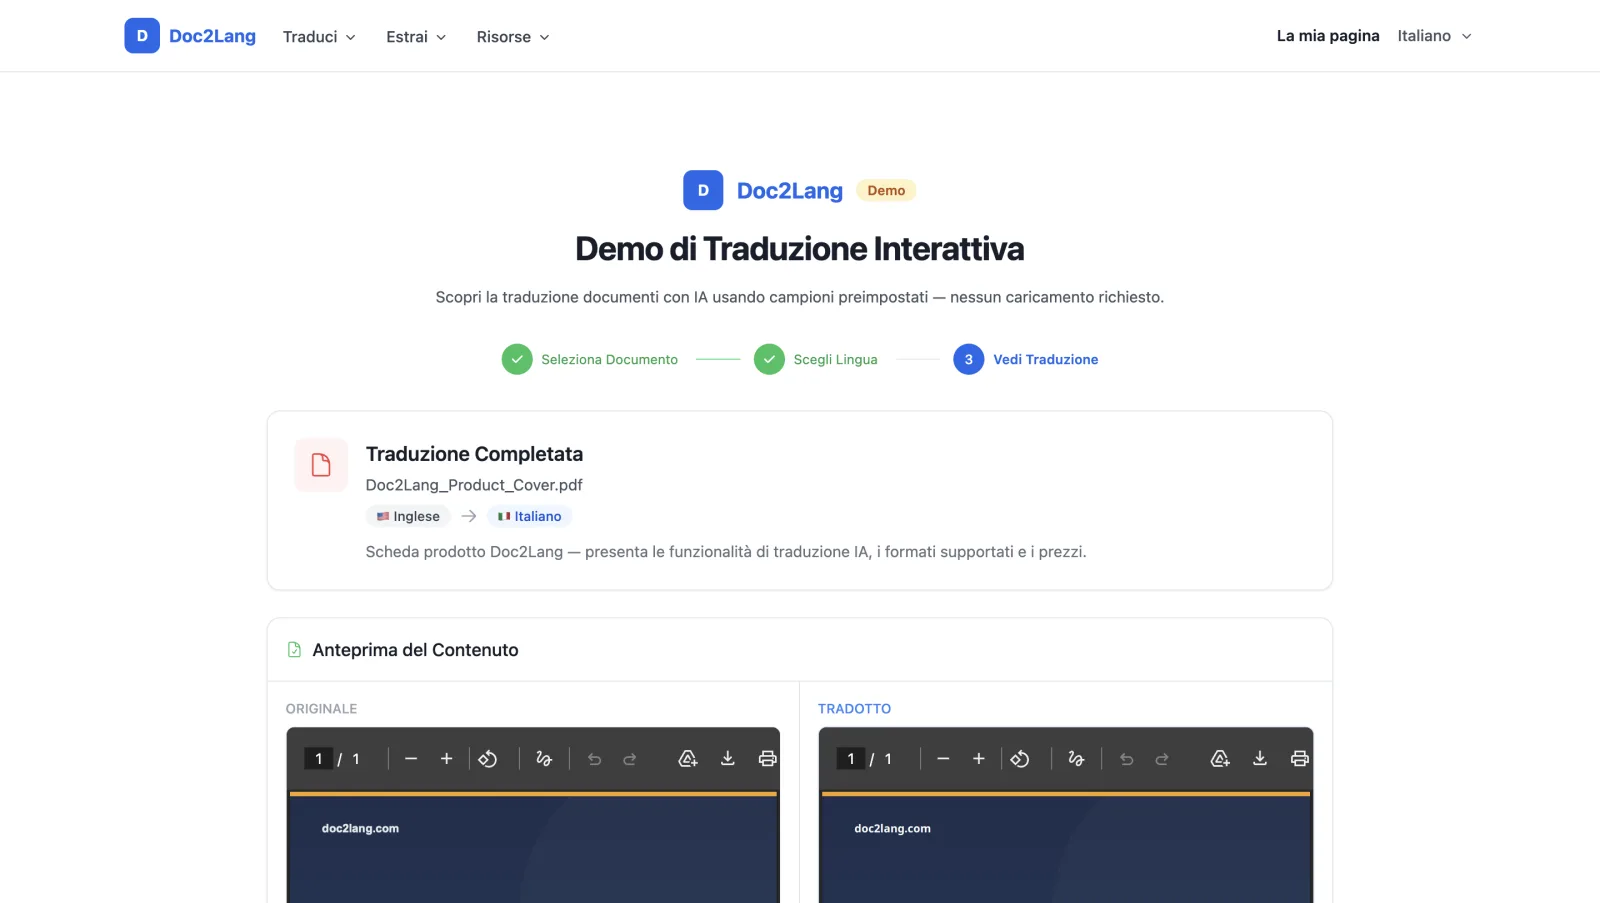Click the green checkmark for Seleziona Documento
Screen dimensions: 1600x903
pos(517,359)
